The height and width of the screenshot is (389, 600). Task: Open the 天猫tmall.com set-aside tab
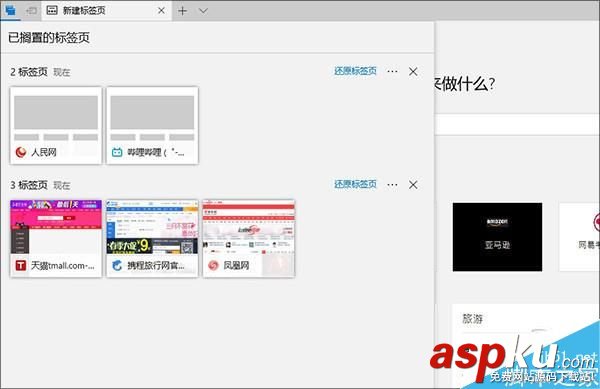tap(56, 238)
